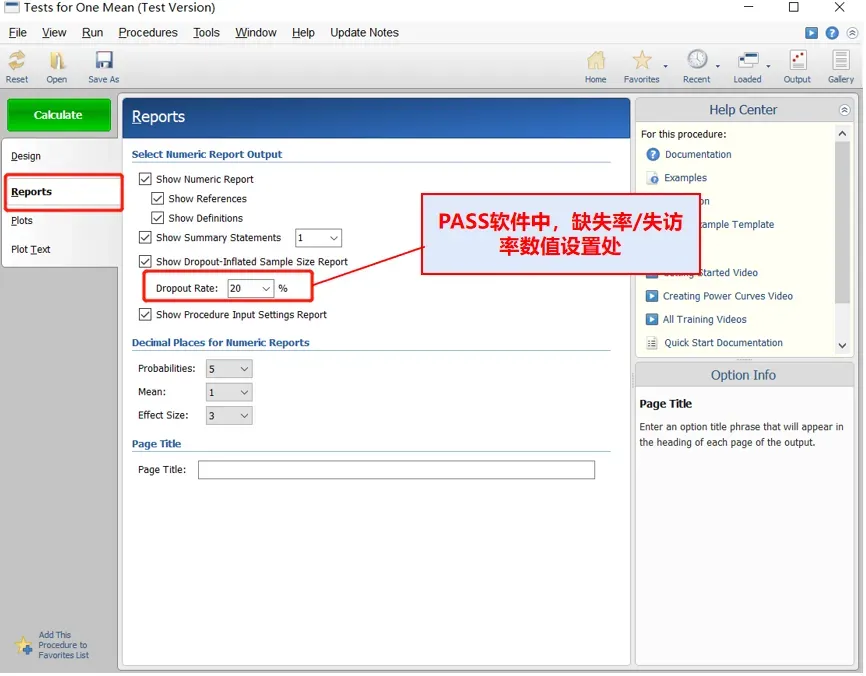
Task: Collapse the Help Center panel chevron
Action: [846, 110]
